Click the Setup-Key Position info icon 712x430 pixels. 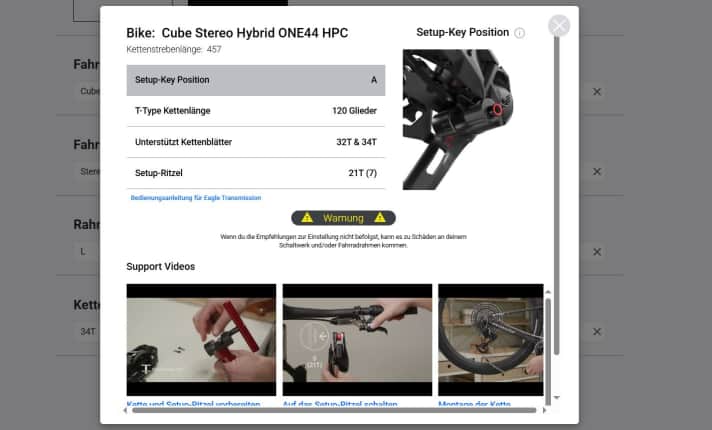[x=519, y=33]
